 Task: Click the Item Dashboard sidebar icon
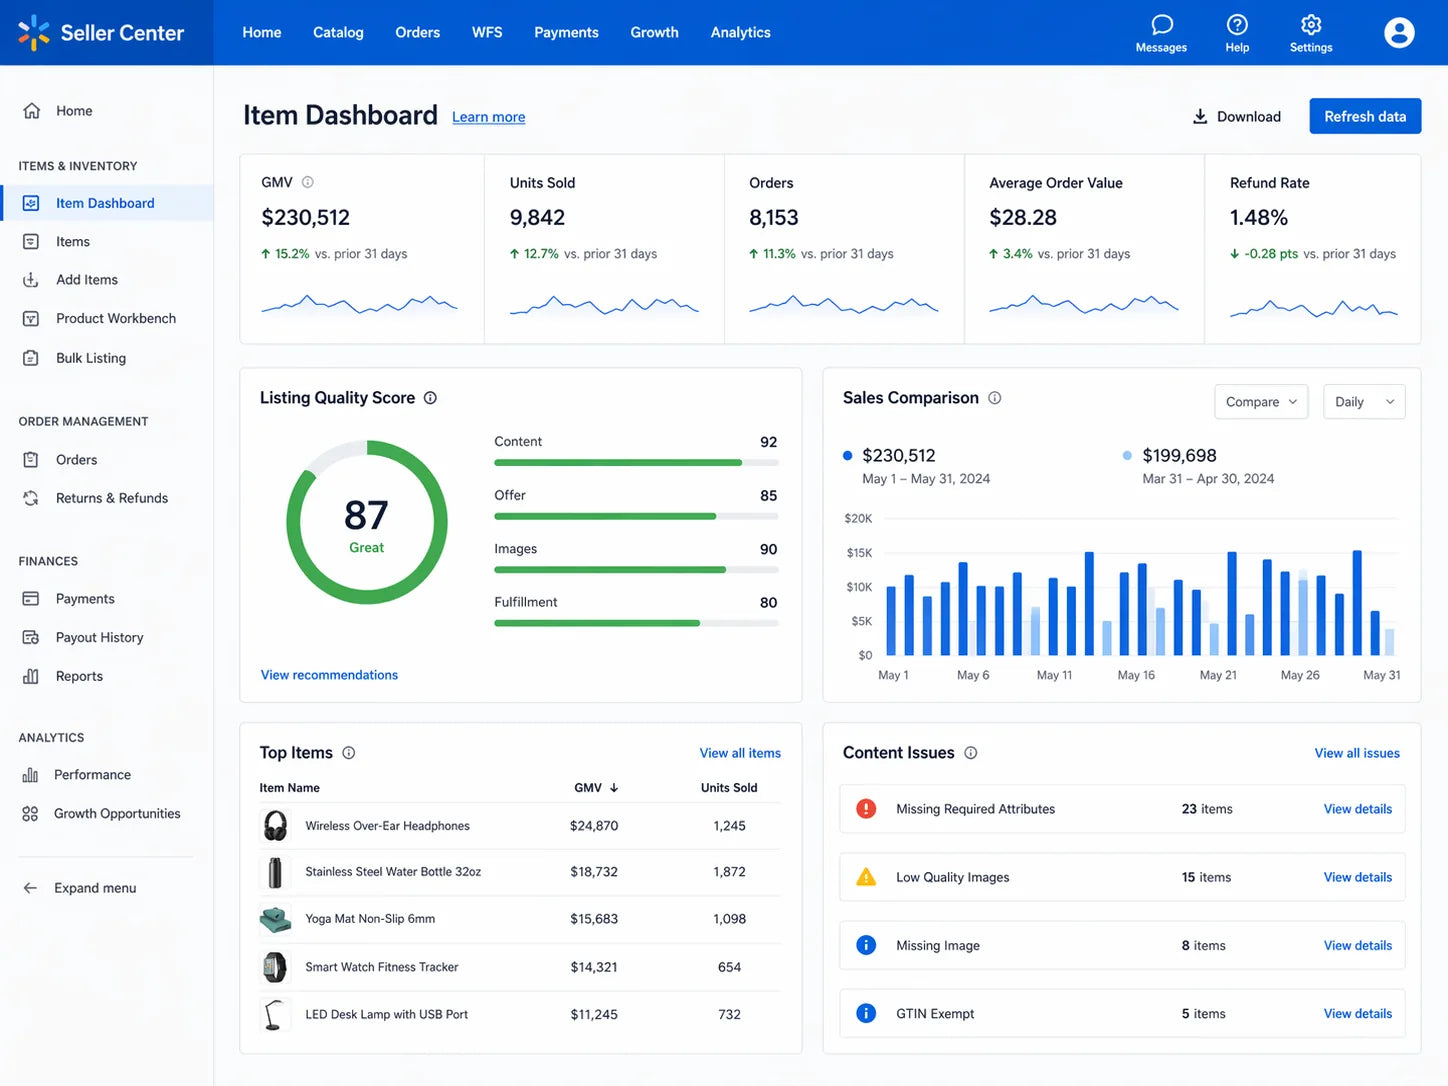coord(31,203)
